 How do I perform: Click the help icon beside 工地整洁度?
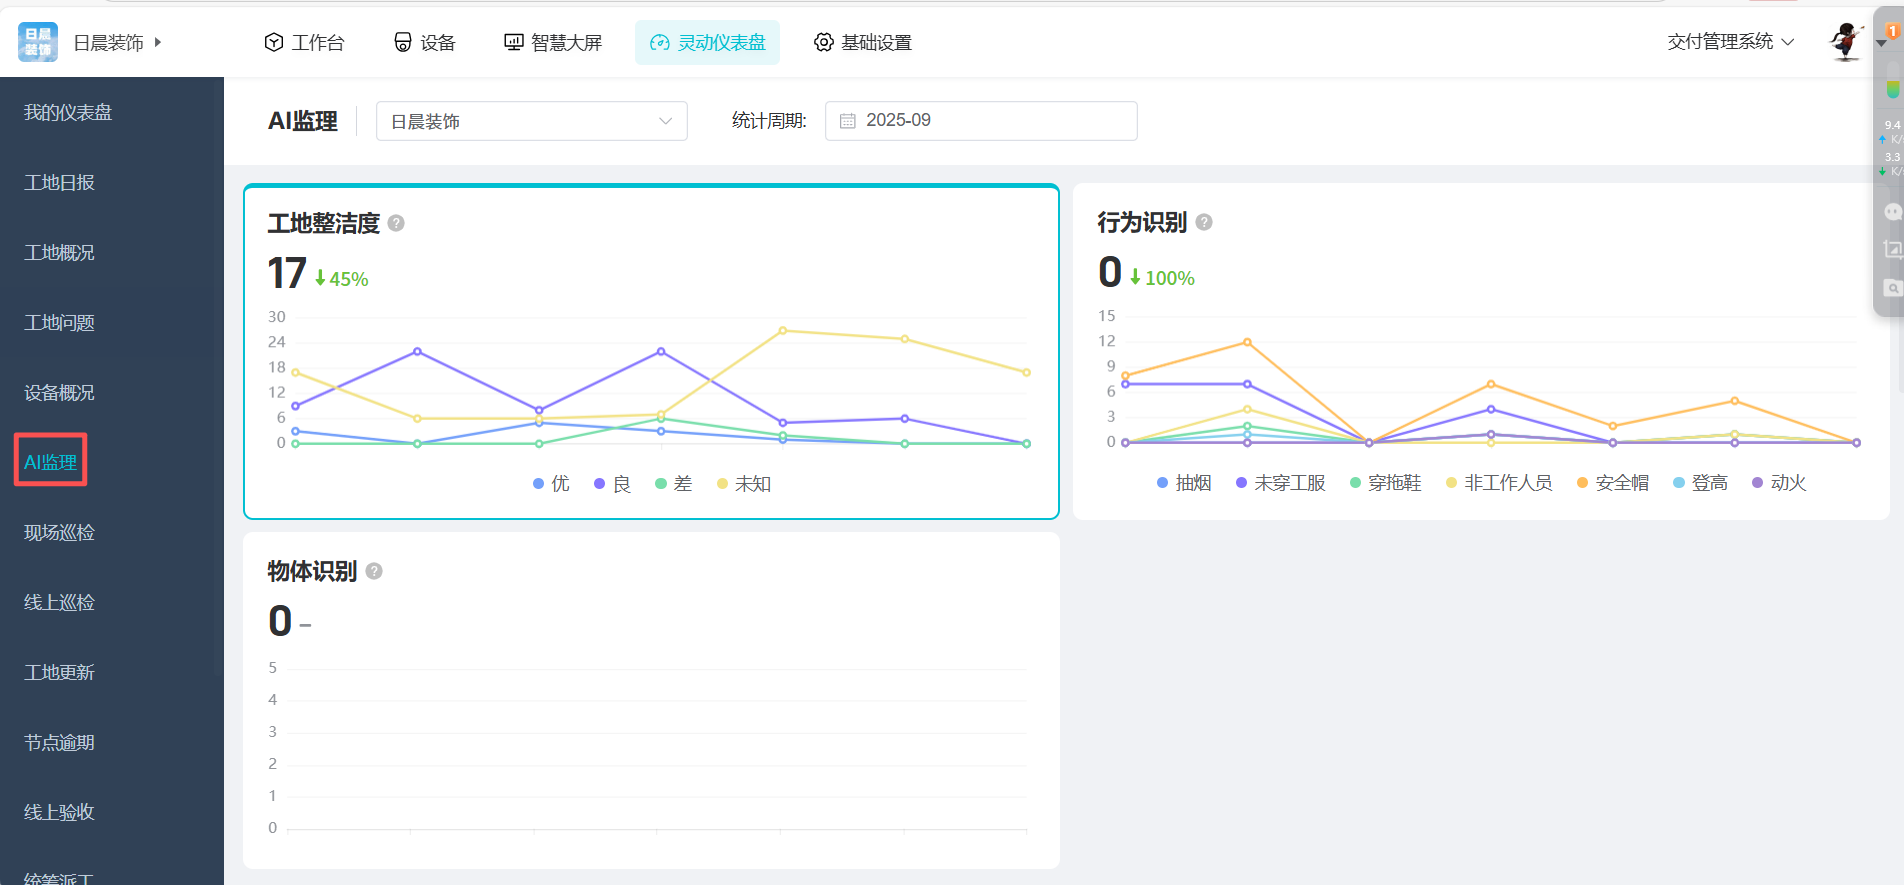(396, 223)
